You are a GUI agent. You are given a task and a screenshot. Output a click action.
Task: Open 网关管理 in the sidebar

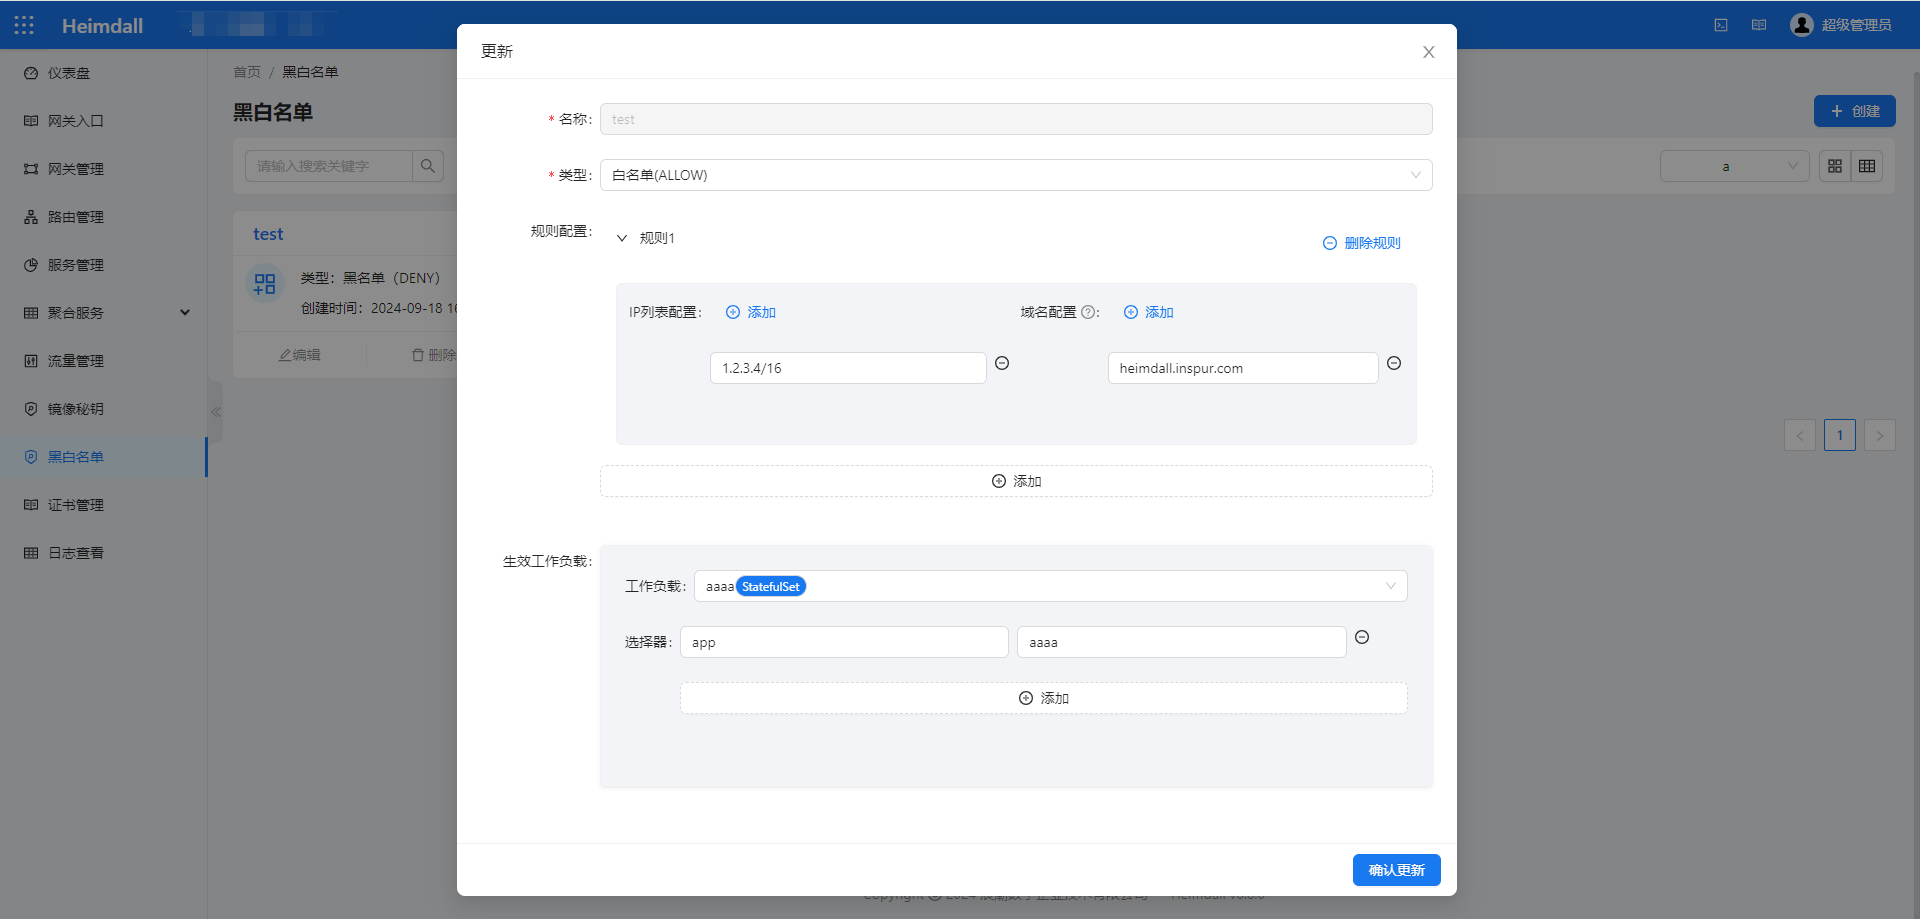[104, 169]
